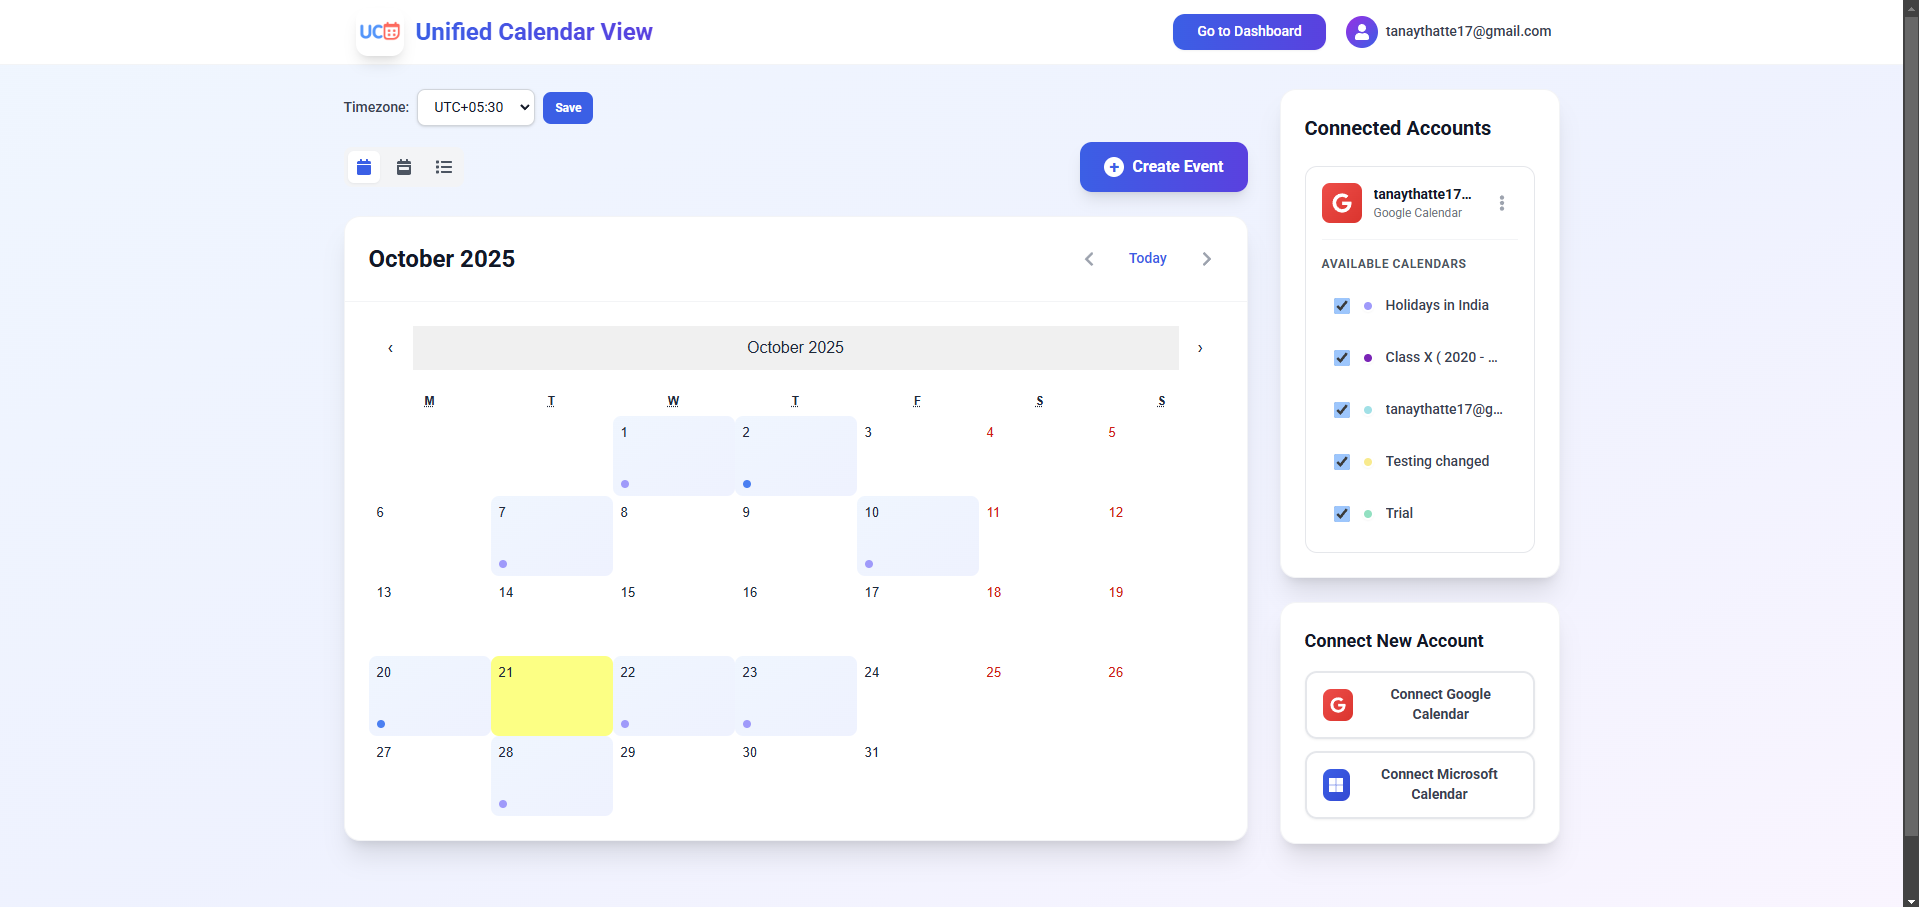Click the purple event dot under October 1
This screenshot has width=1919, height=907.
pyautogui.click(x=625, y=484)
